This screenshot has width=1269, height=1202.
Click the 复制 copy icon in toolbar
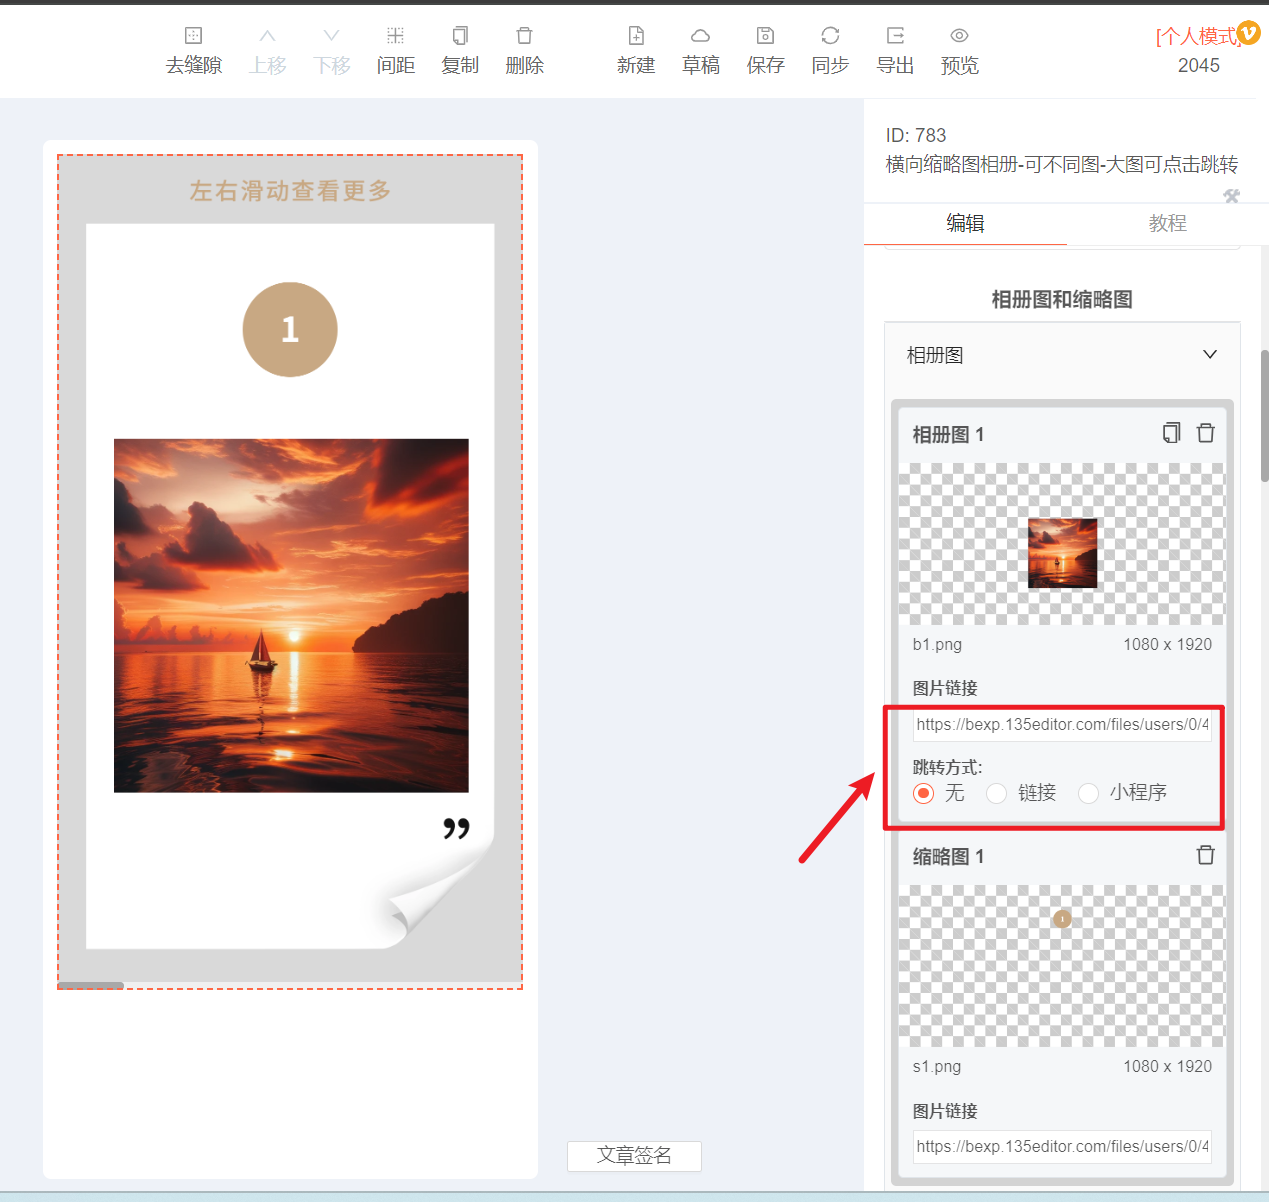460,36
